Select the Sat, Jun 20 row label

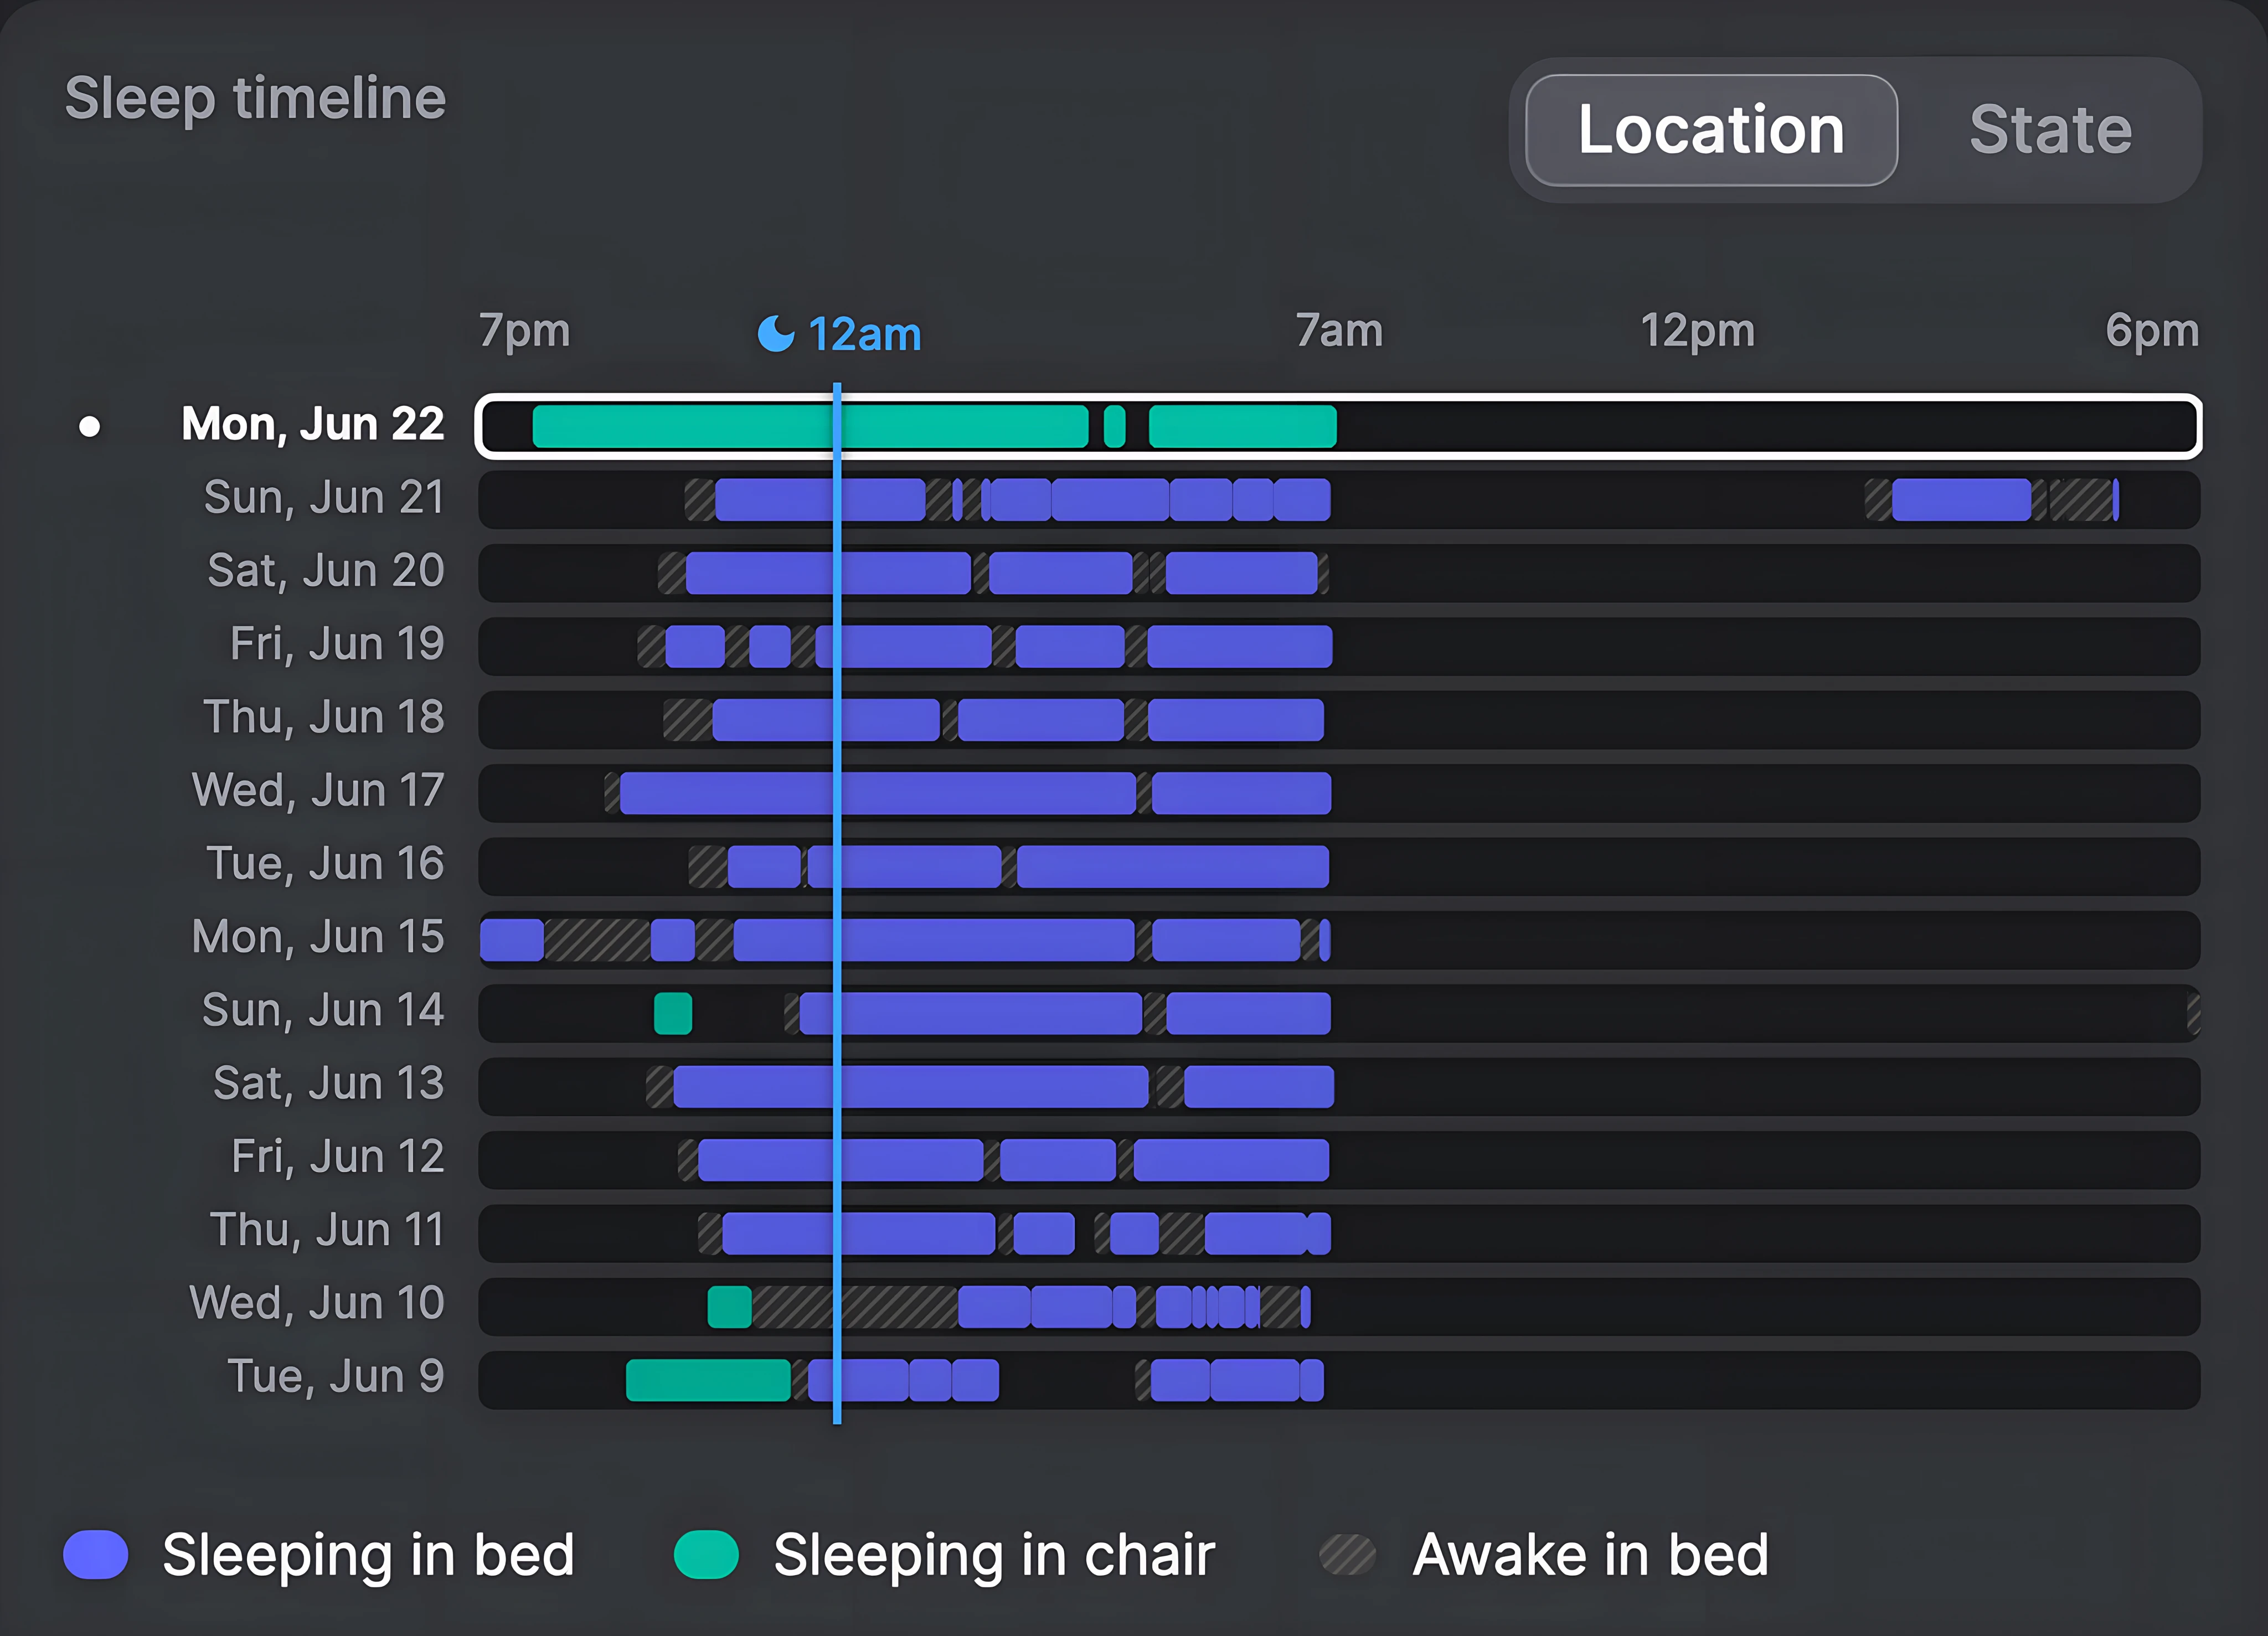(x=325, y=570)
